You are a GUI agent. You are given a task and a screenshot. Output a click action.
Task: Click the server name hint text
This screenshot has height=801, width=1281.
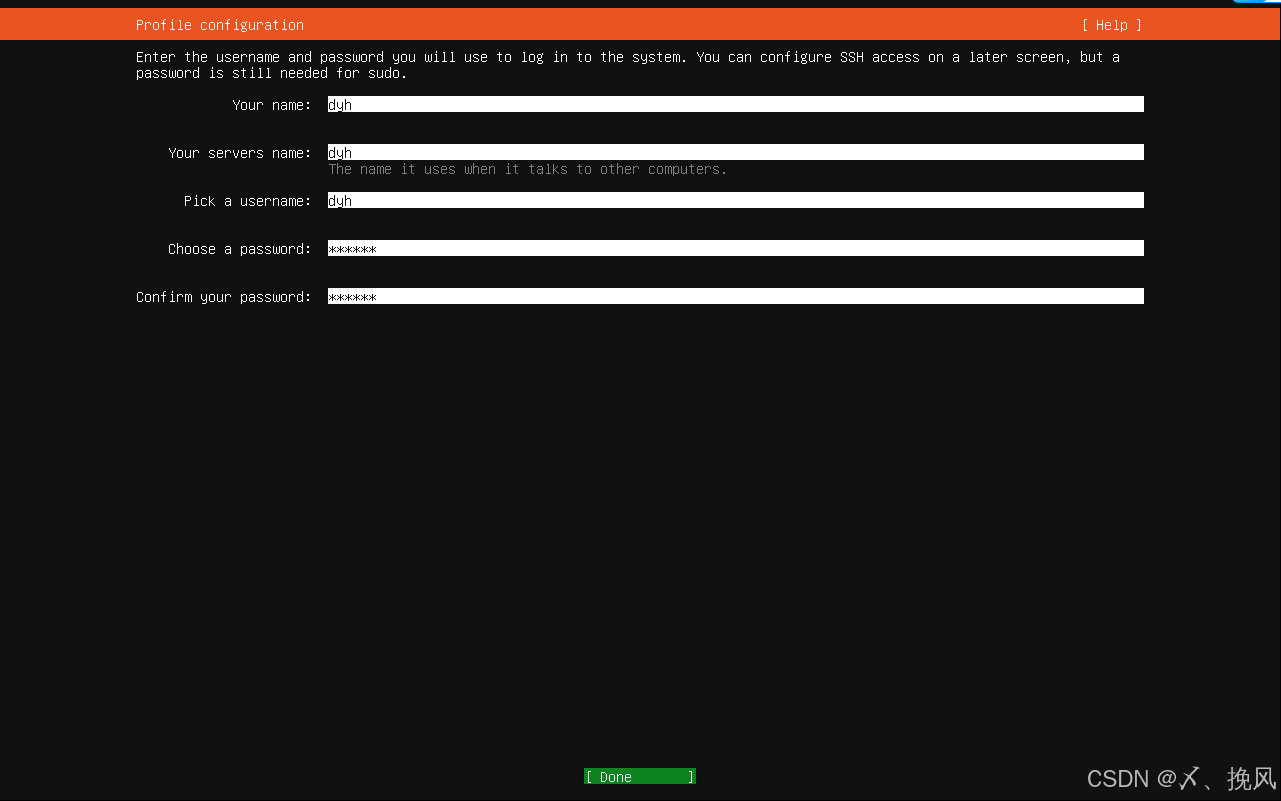(x=527, y=169)
